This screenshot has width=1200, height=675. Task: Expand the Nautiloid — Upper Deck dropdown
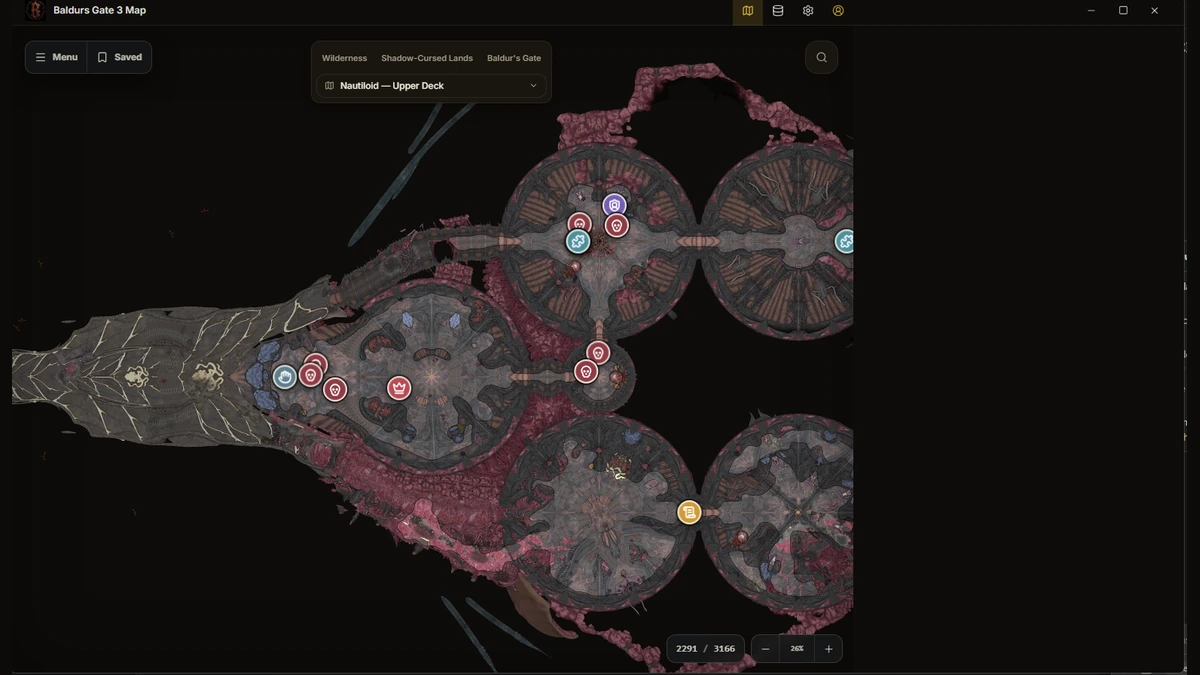coord(432,86)
